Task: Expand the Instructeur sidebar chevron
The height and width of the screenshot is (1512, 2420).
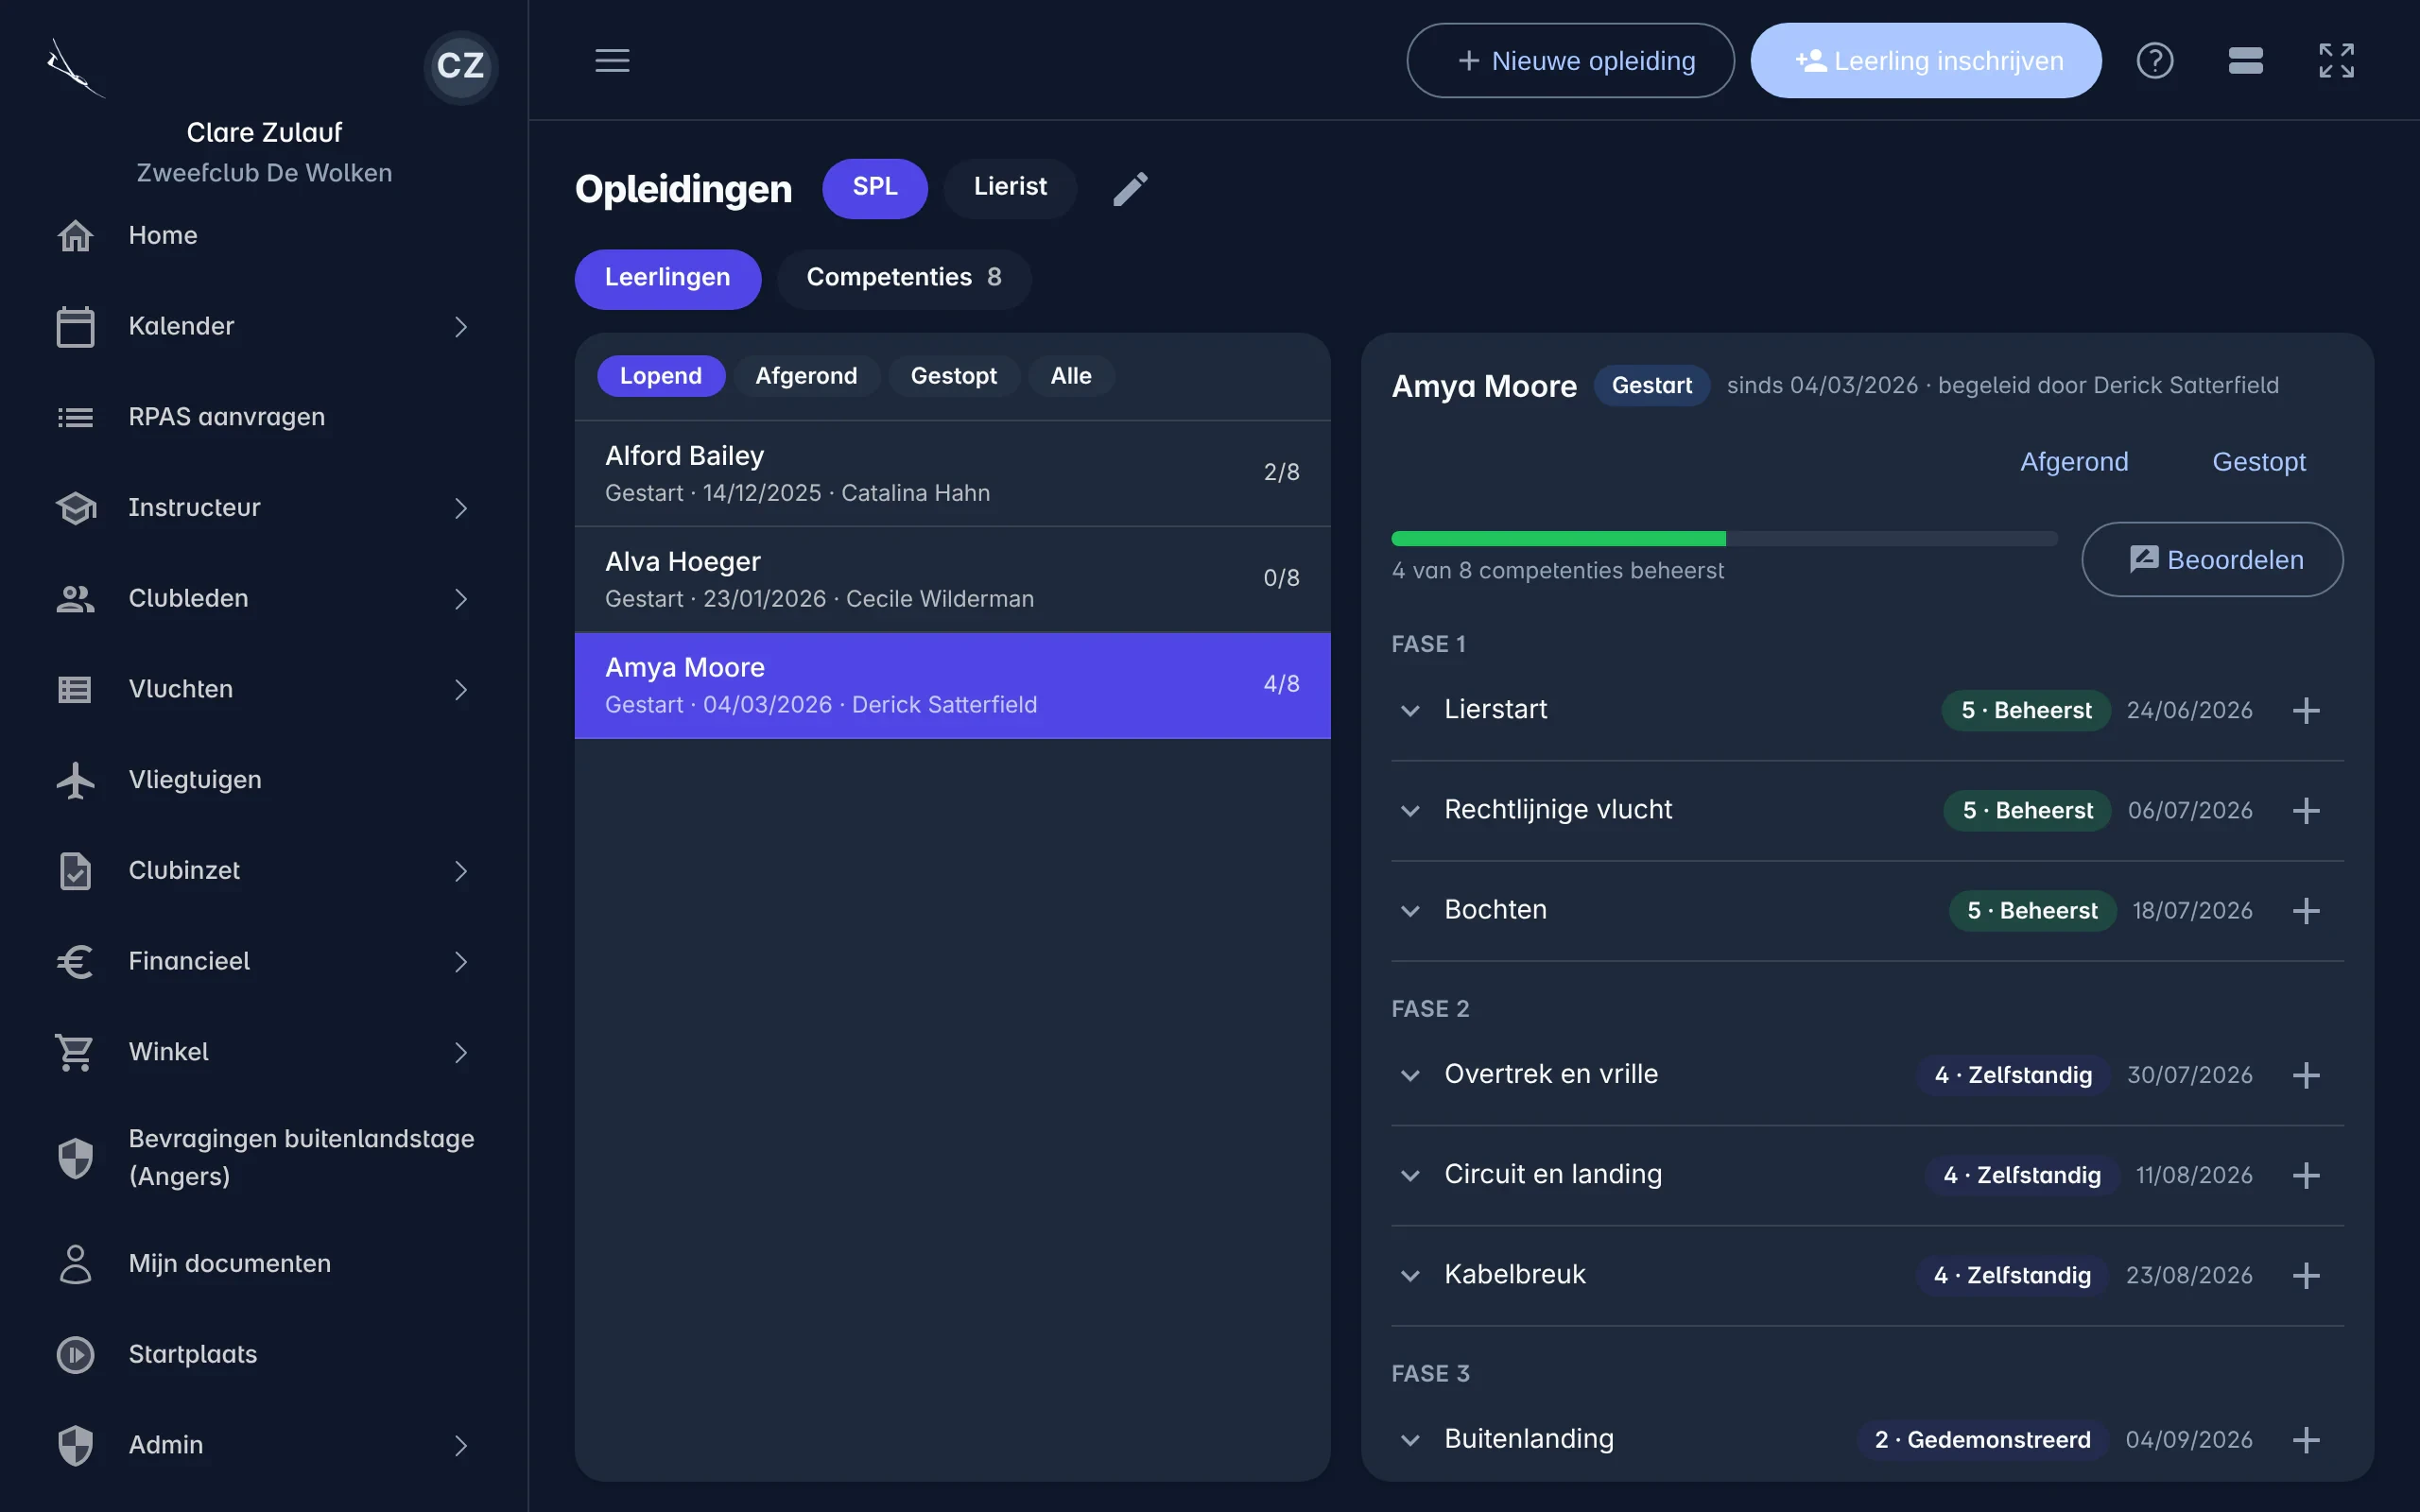Action: click(x=460, y=508)
